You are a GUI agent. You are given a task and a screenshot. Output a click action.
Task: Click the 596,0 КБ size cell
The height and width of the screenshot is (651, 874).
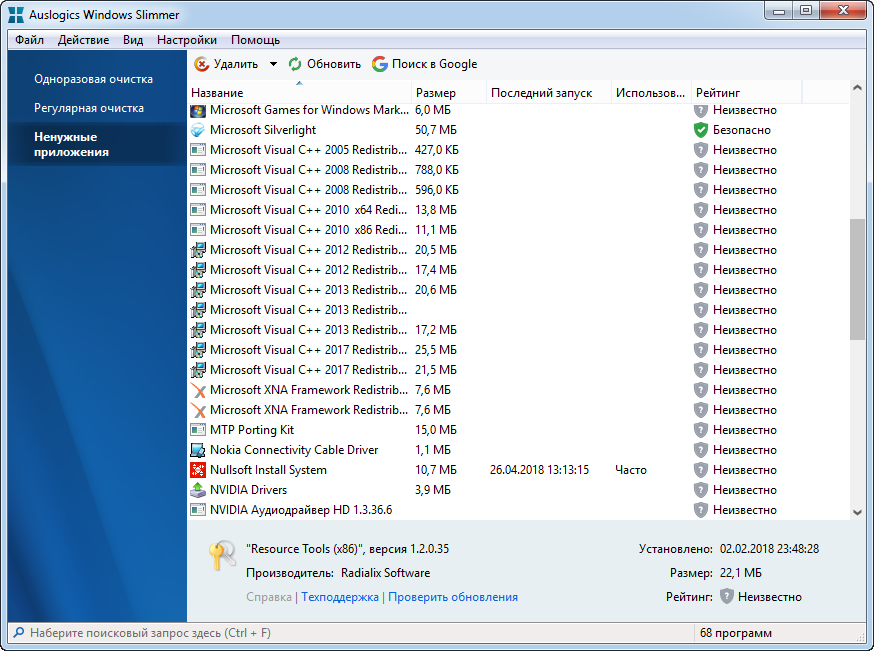coord(436,190)
